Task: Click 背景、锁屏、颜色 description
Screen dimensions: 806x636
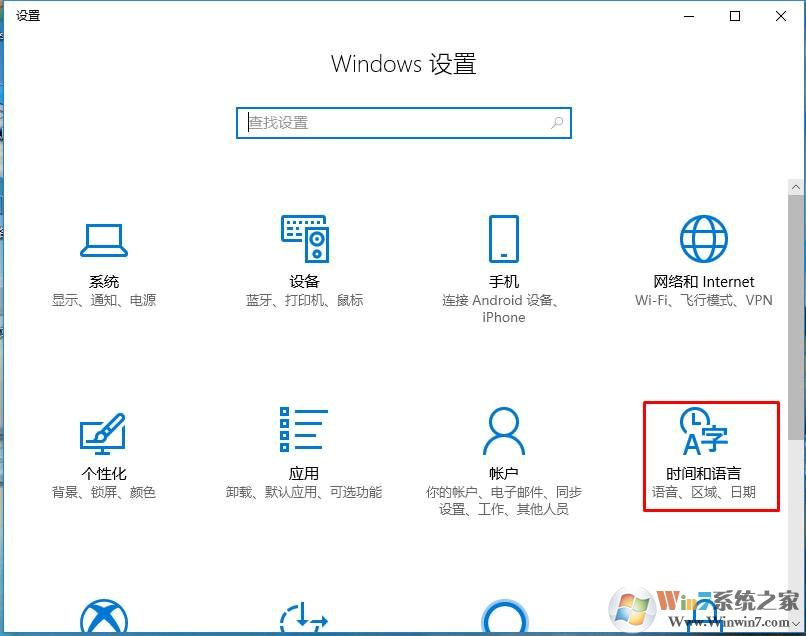Action: (x=104, y=493)
